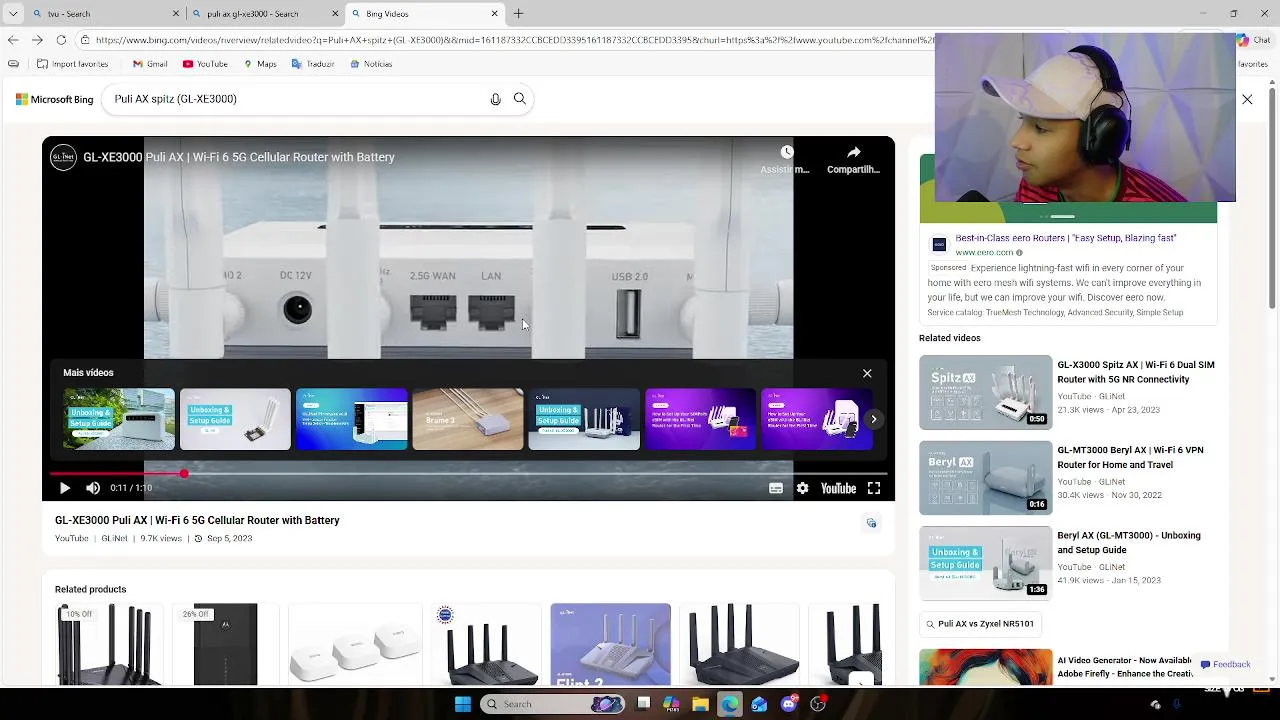Click the browser forward arrow
The image size is (1280, 720).
(x=37, y=40)
